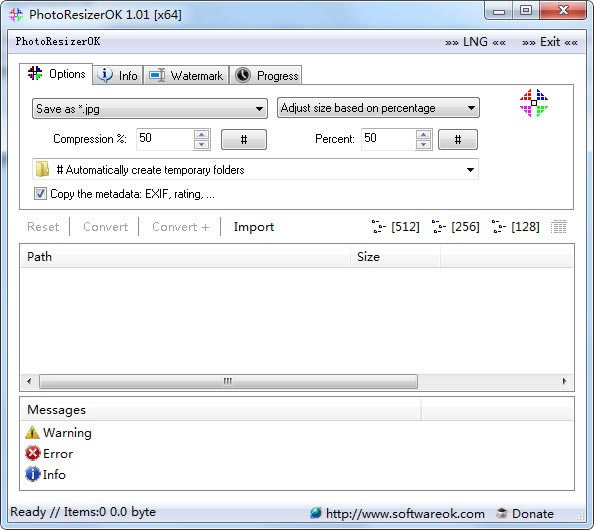
Task: Toggle Copy the metadata checkbox
Action: (x=40, y=194)
